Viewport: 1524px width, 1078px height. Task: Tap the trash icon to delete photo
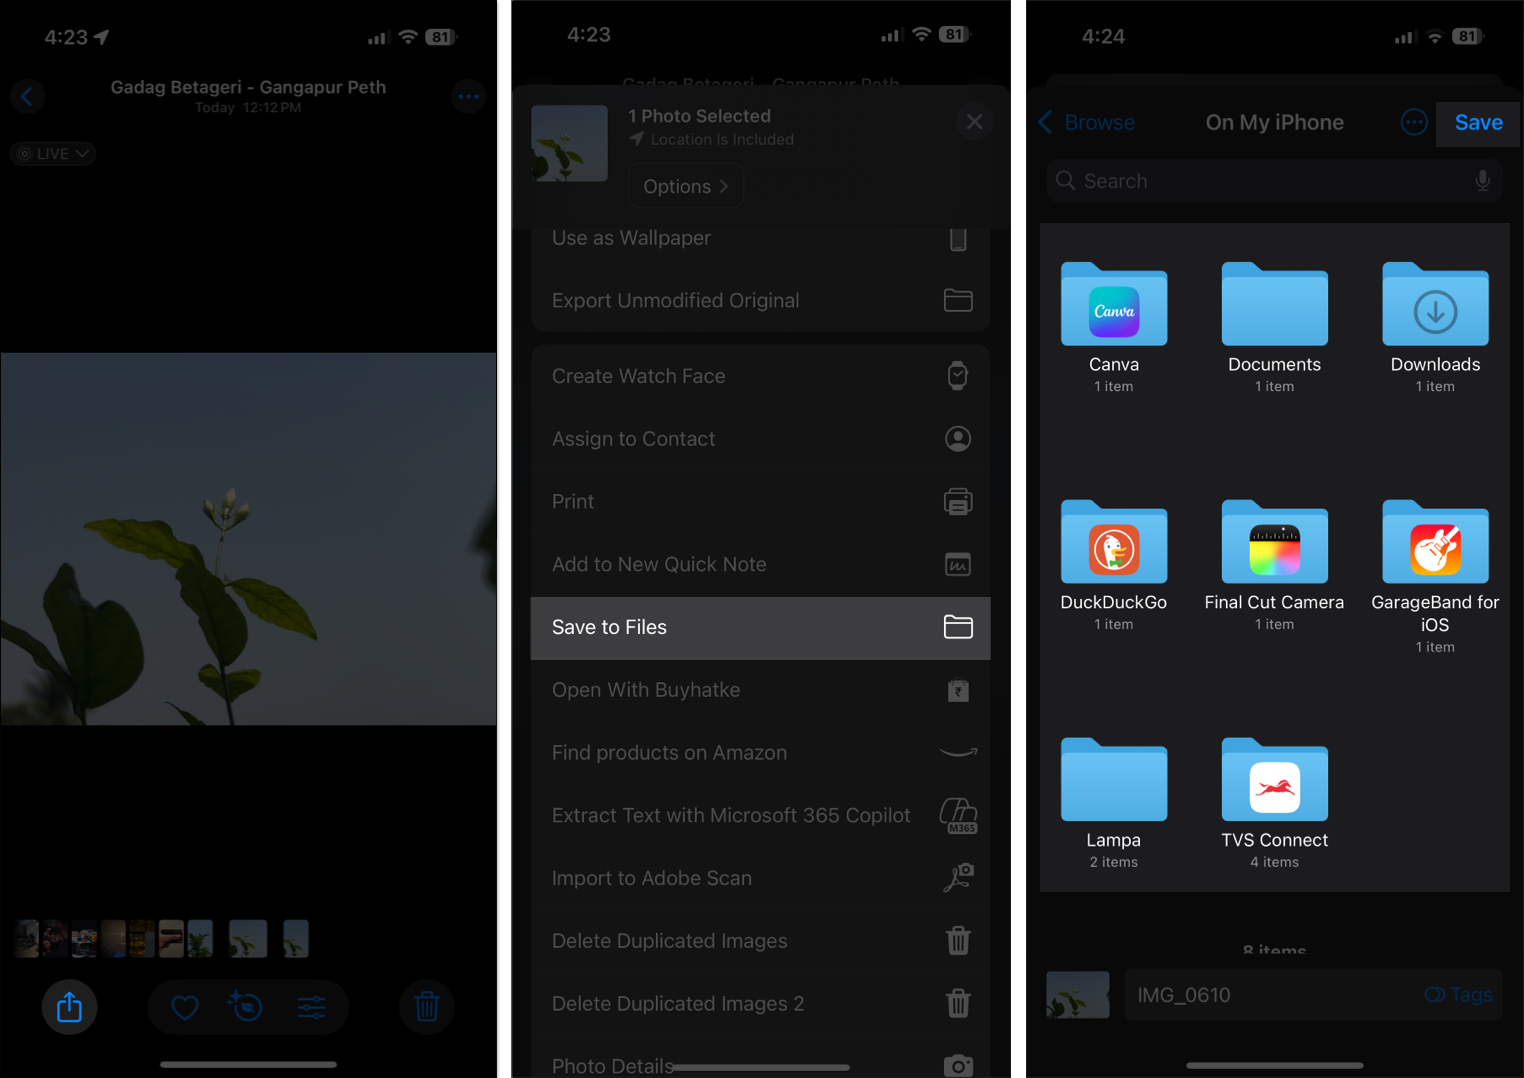pyautogui.click(x=427, y=1007)
